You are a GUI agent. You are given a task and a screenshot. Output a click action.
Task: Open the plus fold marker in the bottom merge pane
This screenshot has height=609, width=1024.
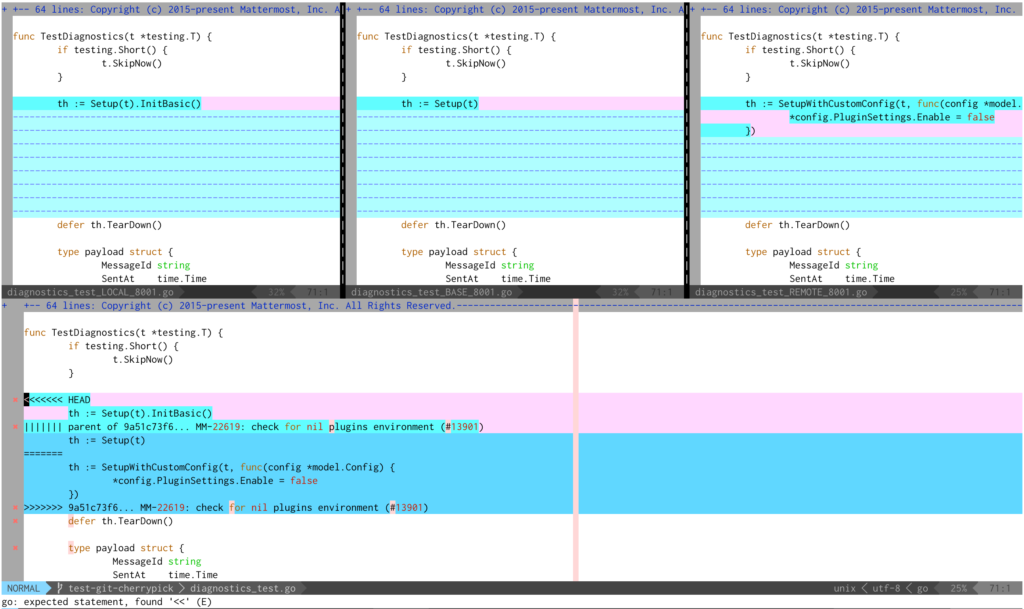click(x=5, y=305)
